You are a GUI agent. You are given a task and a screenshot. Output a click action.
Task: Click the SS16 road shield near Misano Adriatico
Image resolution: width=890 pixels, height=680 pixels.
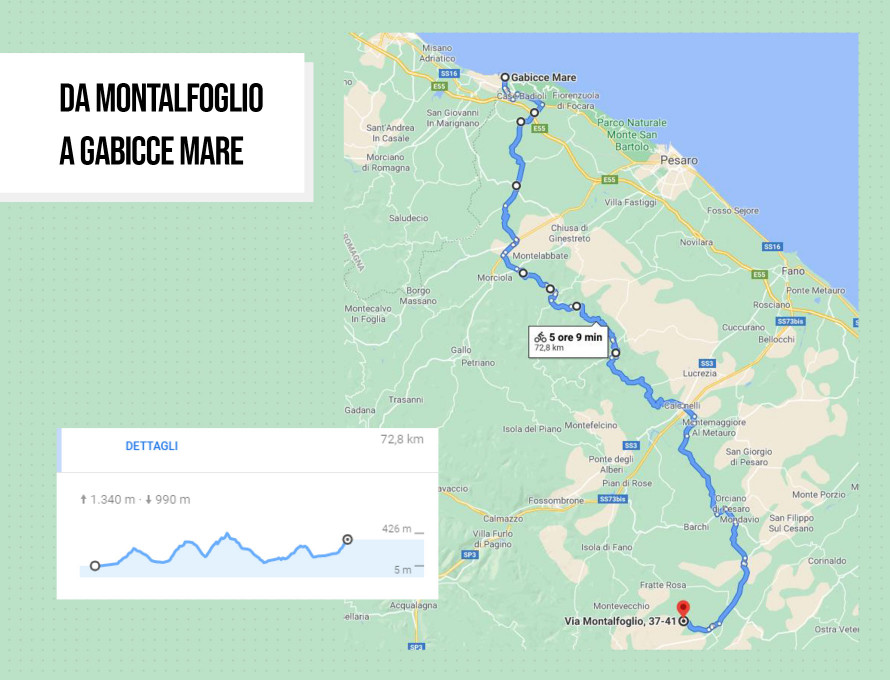[x=449, y=74]
